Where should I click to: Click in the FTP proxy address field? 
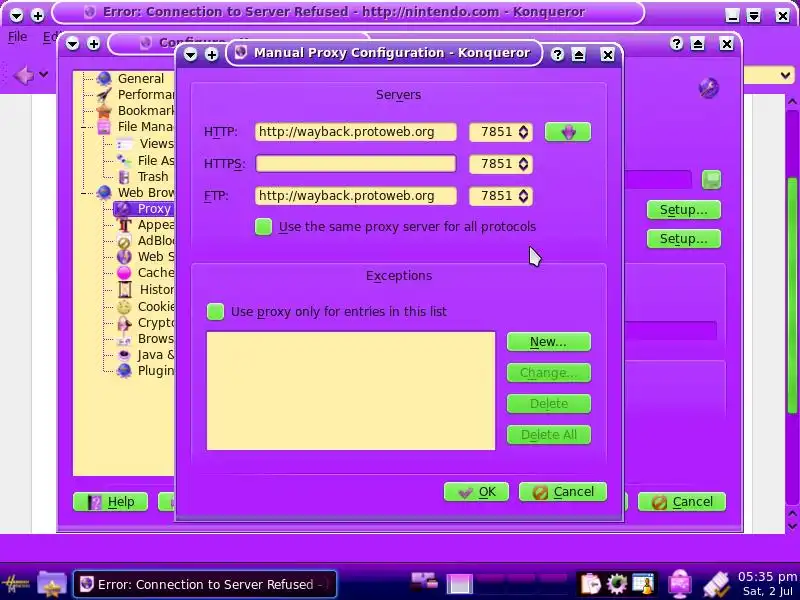tap(356, 196)
